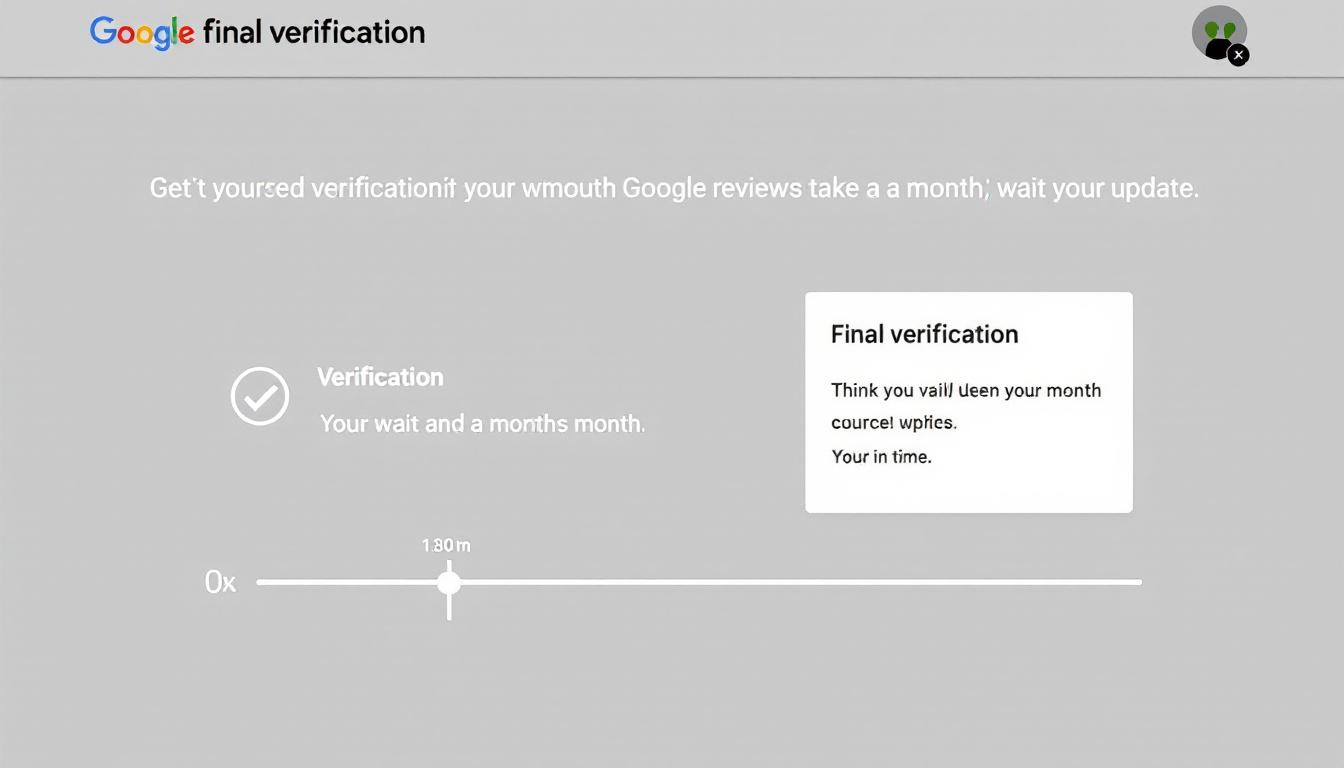1344x768 pixels.
Task: Click the 'Final verification' card title
Action: point(923,334)
